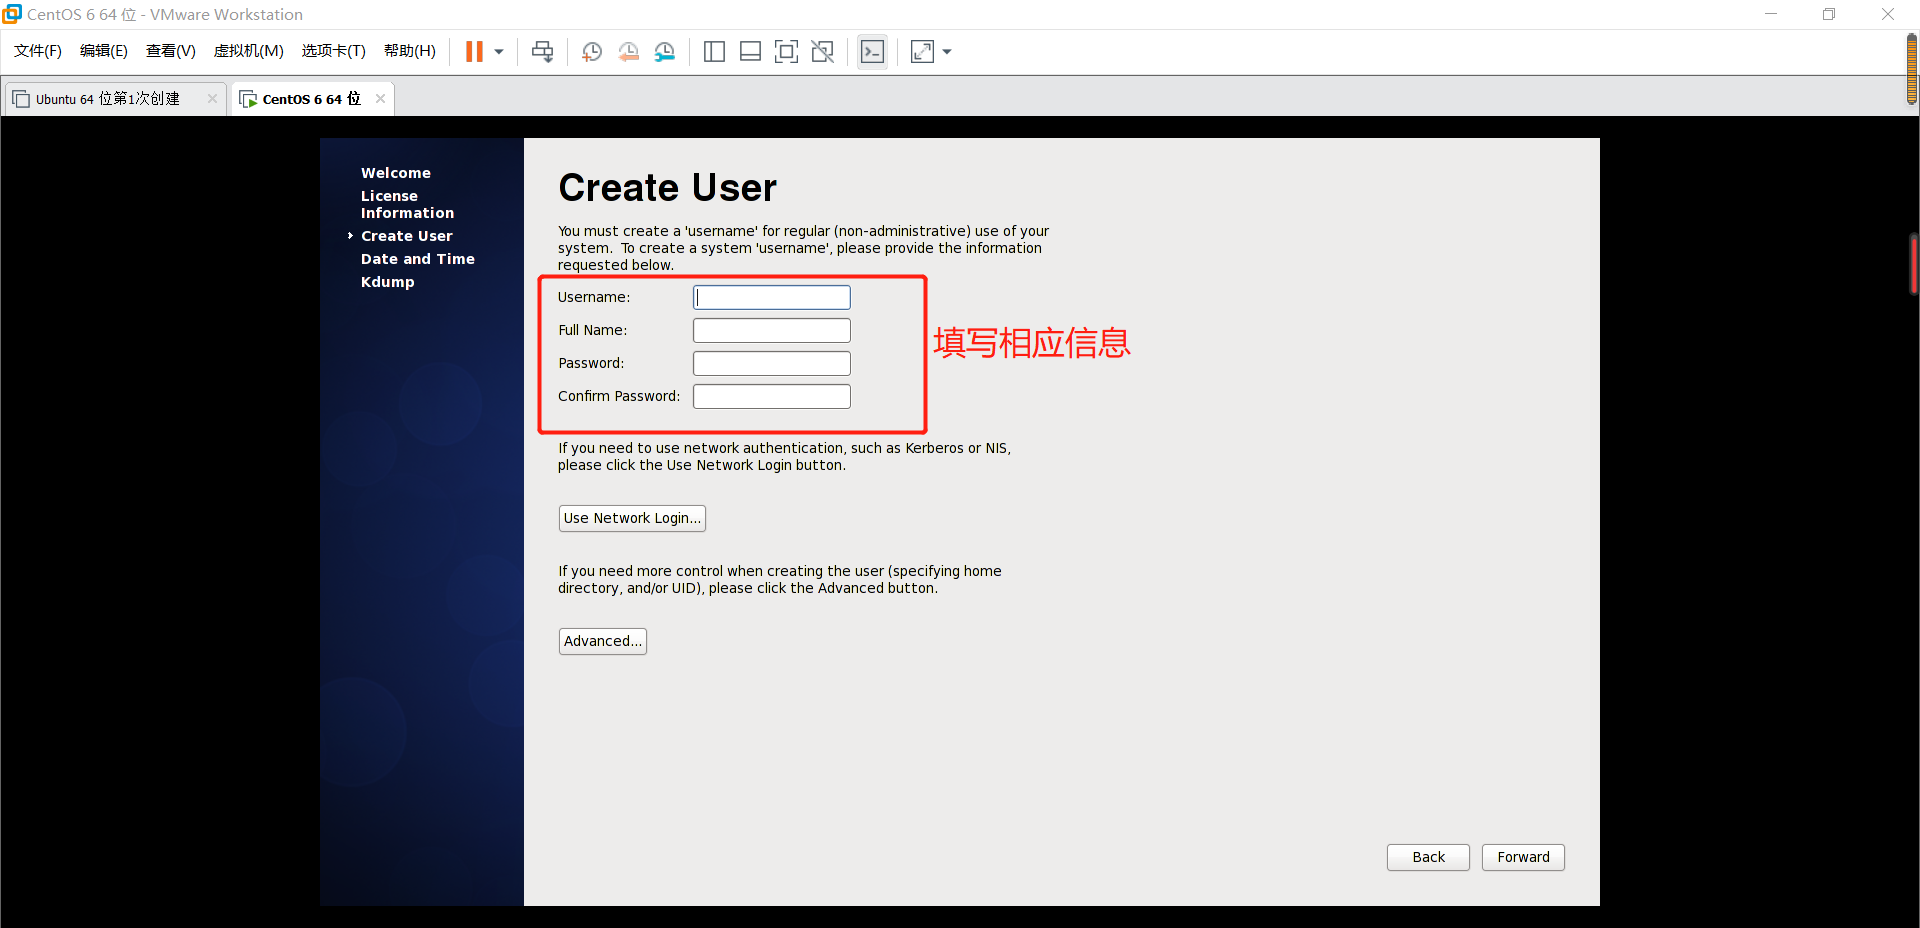Toggle the thumbnail bar view
This screenshot has height=928, width=1920.
[x=751, y=52]
